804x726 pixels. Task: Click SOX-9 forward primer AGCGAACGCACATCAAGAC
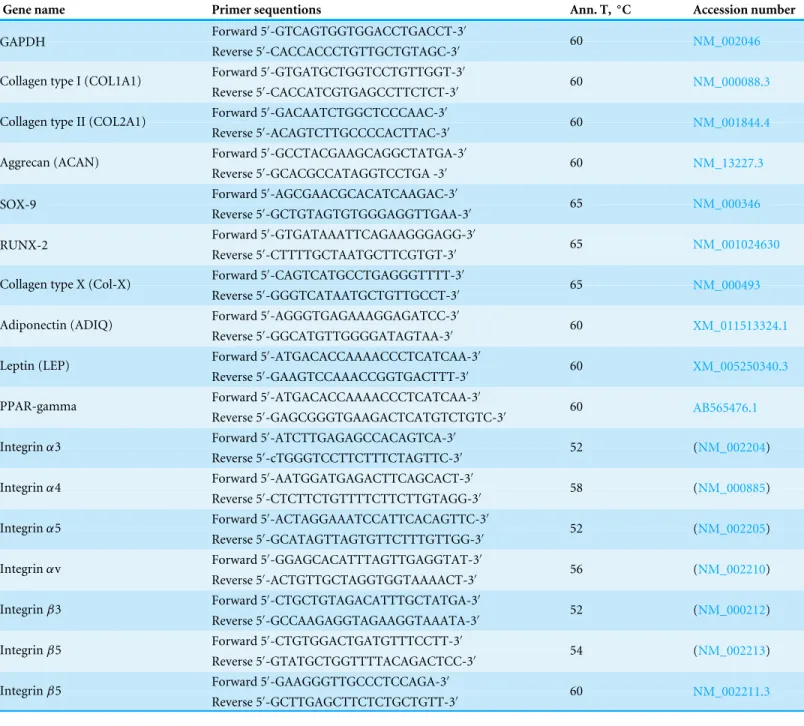pyautogui.click(x=334, y=194)
